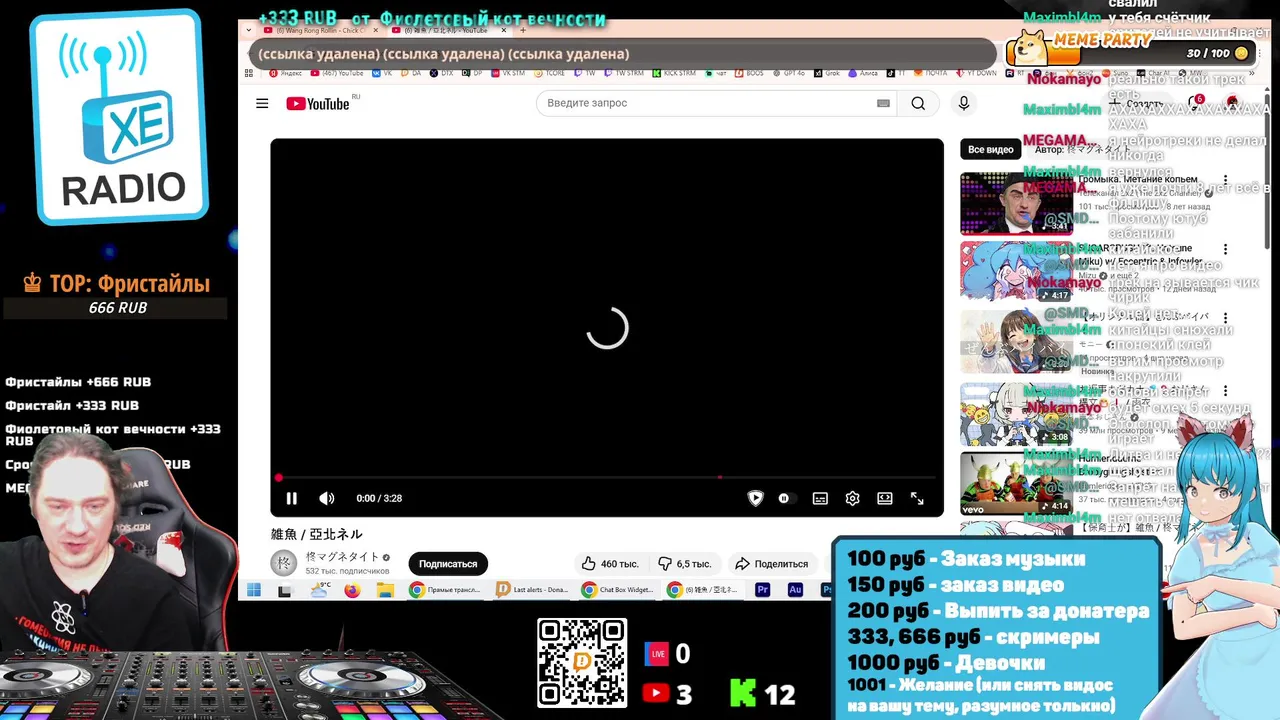Image resolution: width=1280 pixels, height=720 pixels.
Task: Dislike the video showing 6,5 тыс.
Action: click(685, 564)
